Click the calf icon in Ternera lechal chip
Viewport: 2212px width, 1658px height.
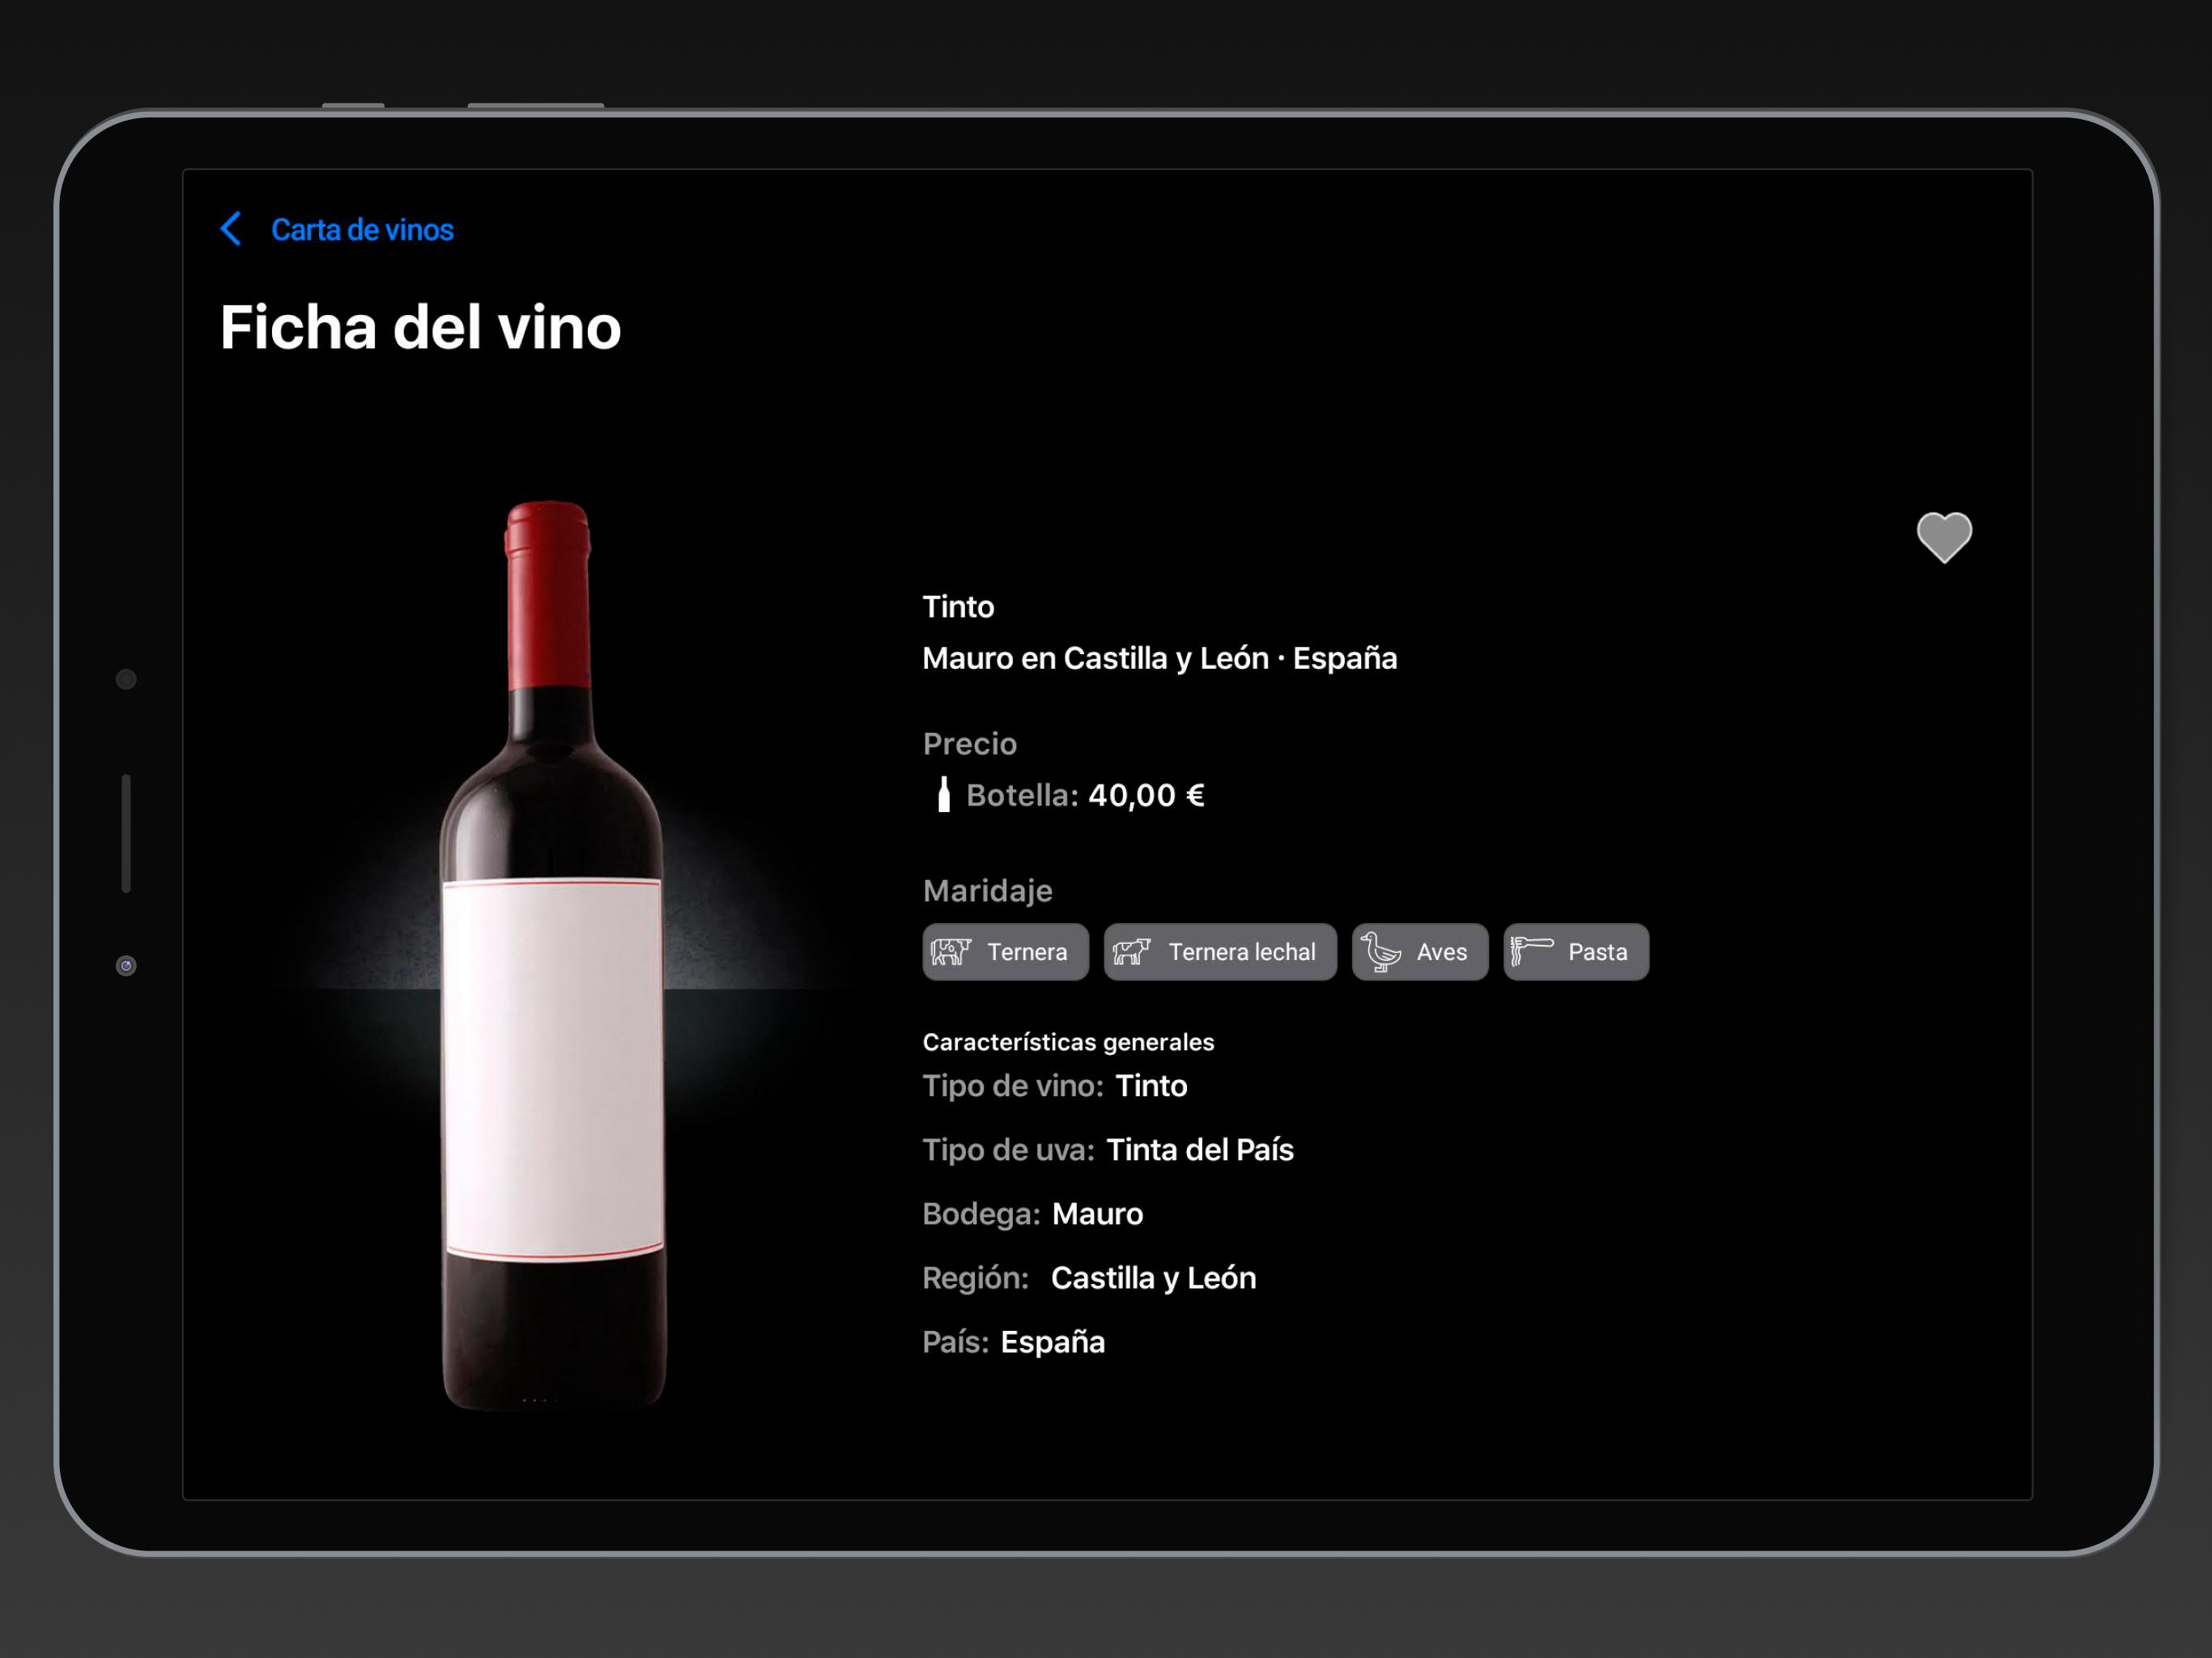pos(1131,952)
